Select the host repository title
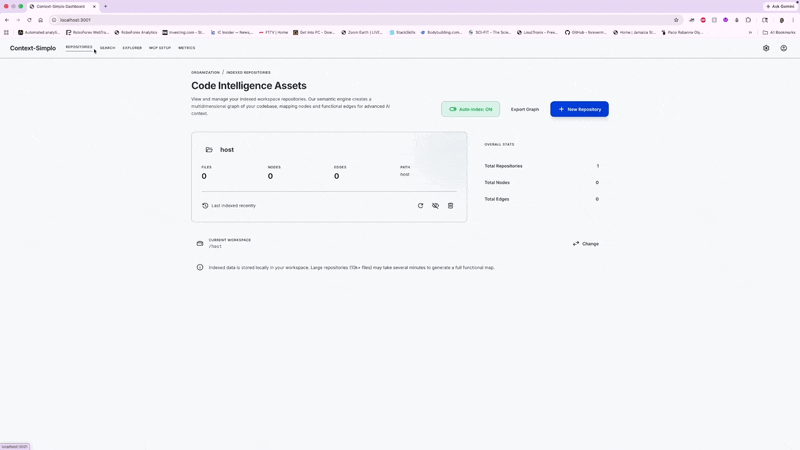Viewport: 800px width, 450px height. pyautogui.click(x=227, y=149)
